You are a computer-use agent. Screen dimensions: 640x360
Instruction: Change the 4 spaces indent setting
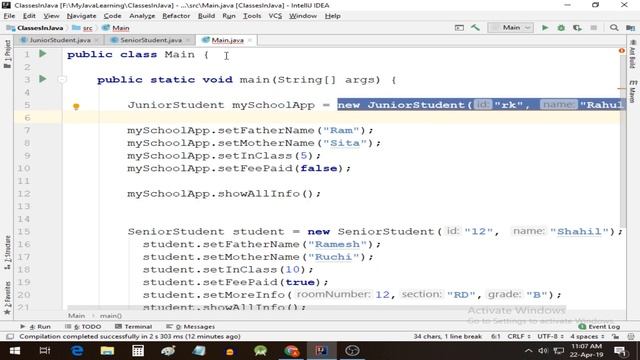(587, 337)
